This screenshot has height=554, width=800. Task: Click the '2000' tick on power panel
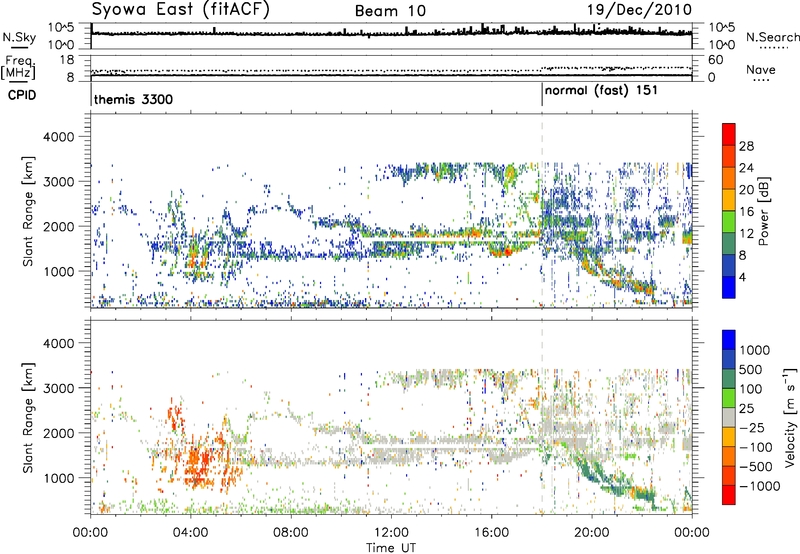(x=58, y=226)
